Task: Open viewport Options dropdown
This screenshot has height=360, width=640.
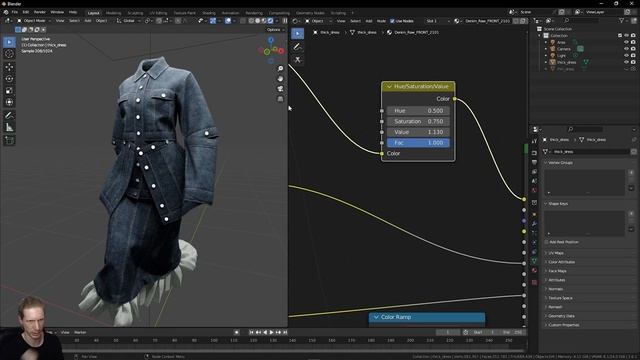Action: [275, 30]
